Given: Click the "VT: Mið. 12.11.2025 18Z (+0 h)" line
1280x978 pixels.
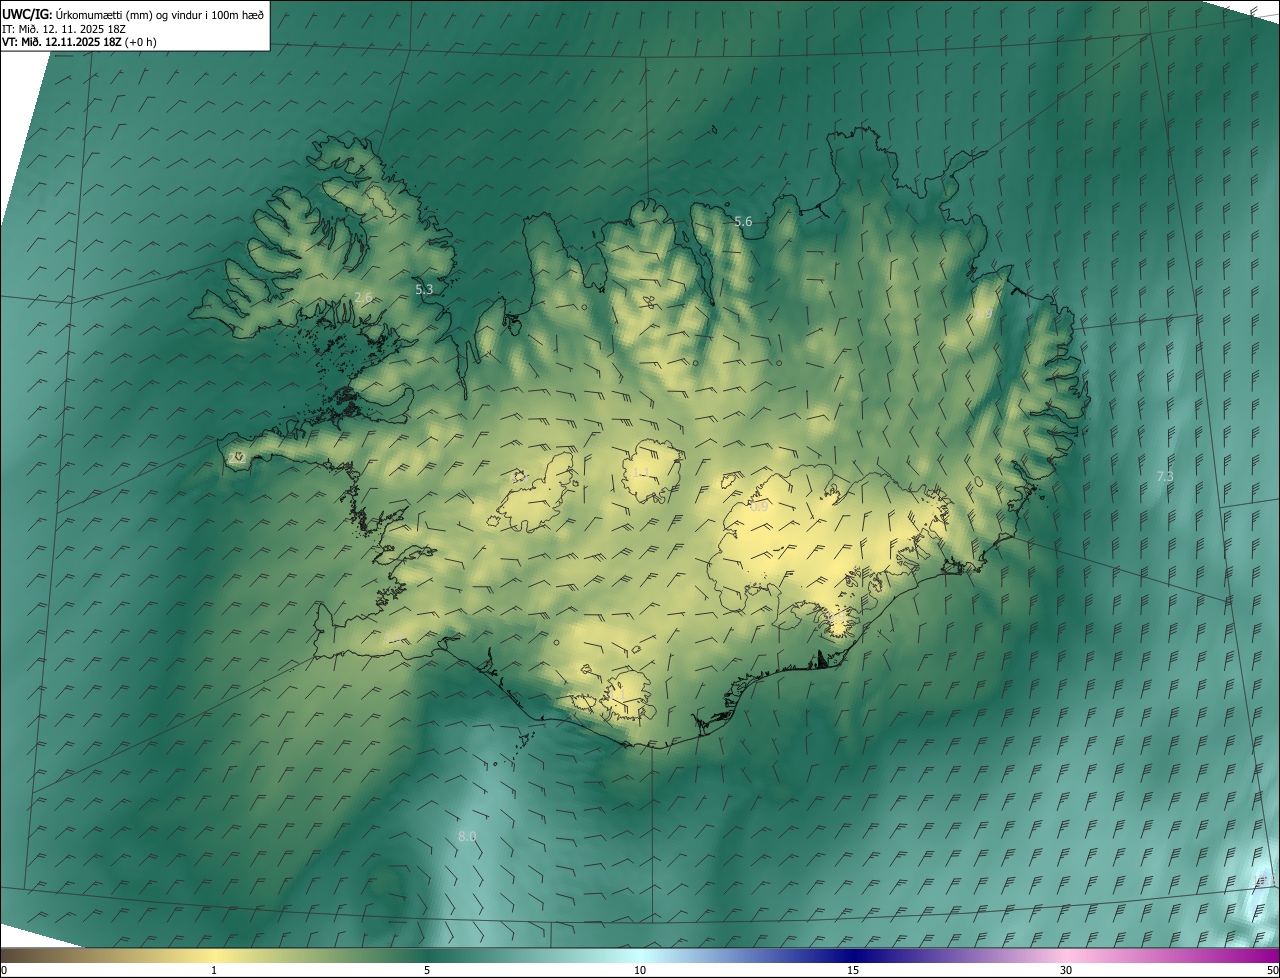Looking at the screenshot, I should (79, 42).
